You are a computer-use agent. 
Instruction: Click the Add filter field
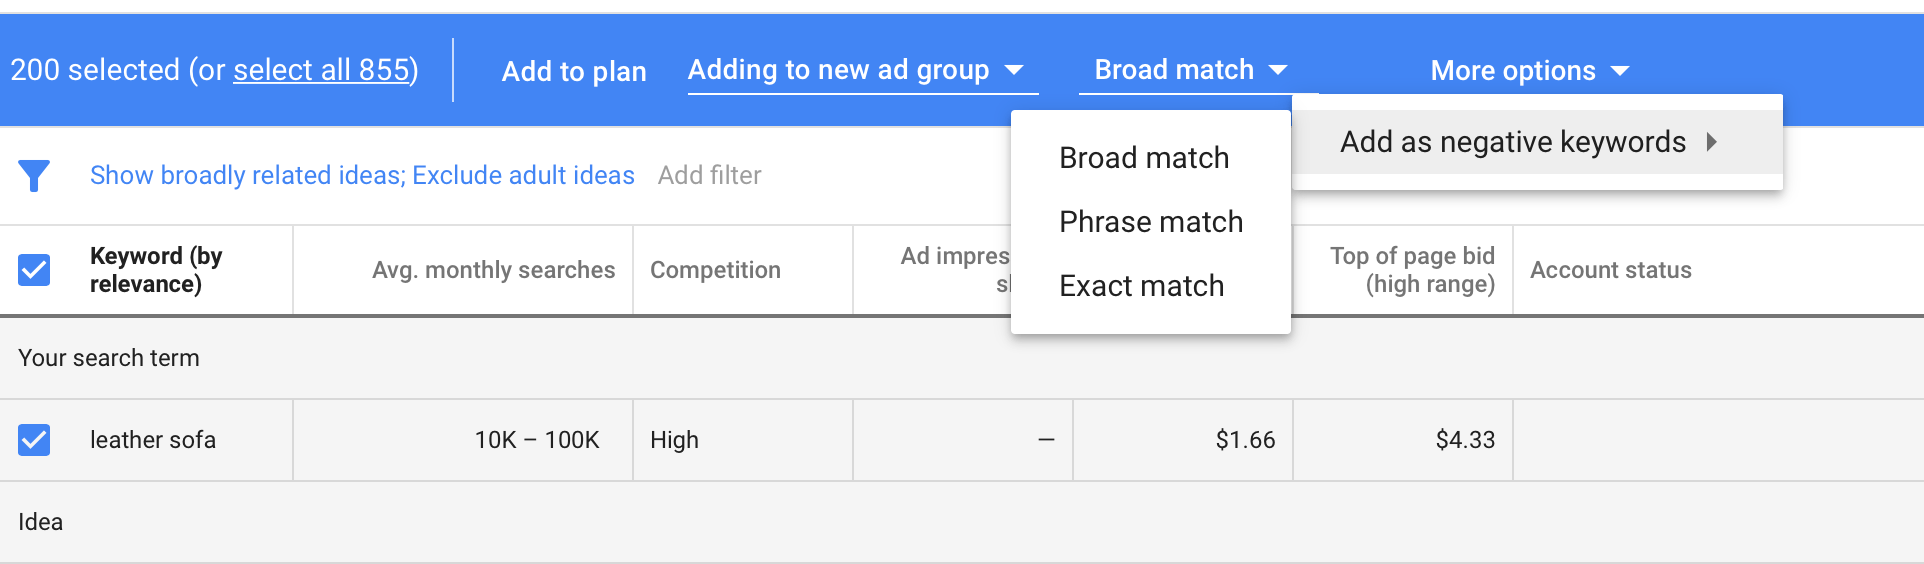coord(710,175)
